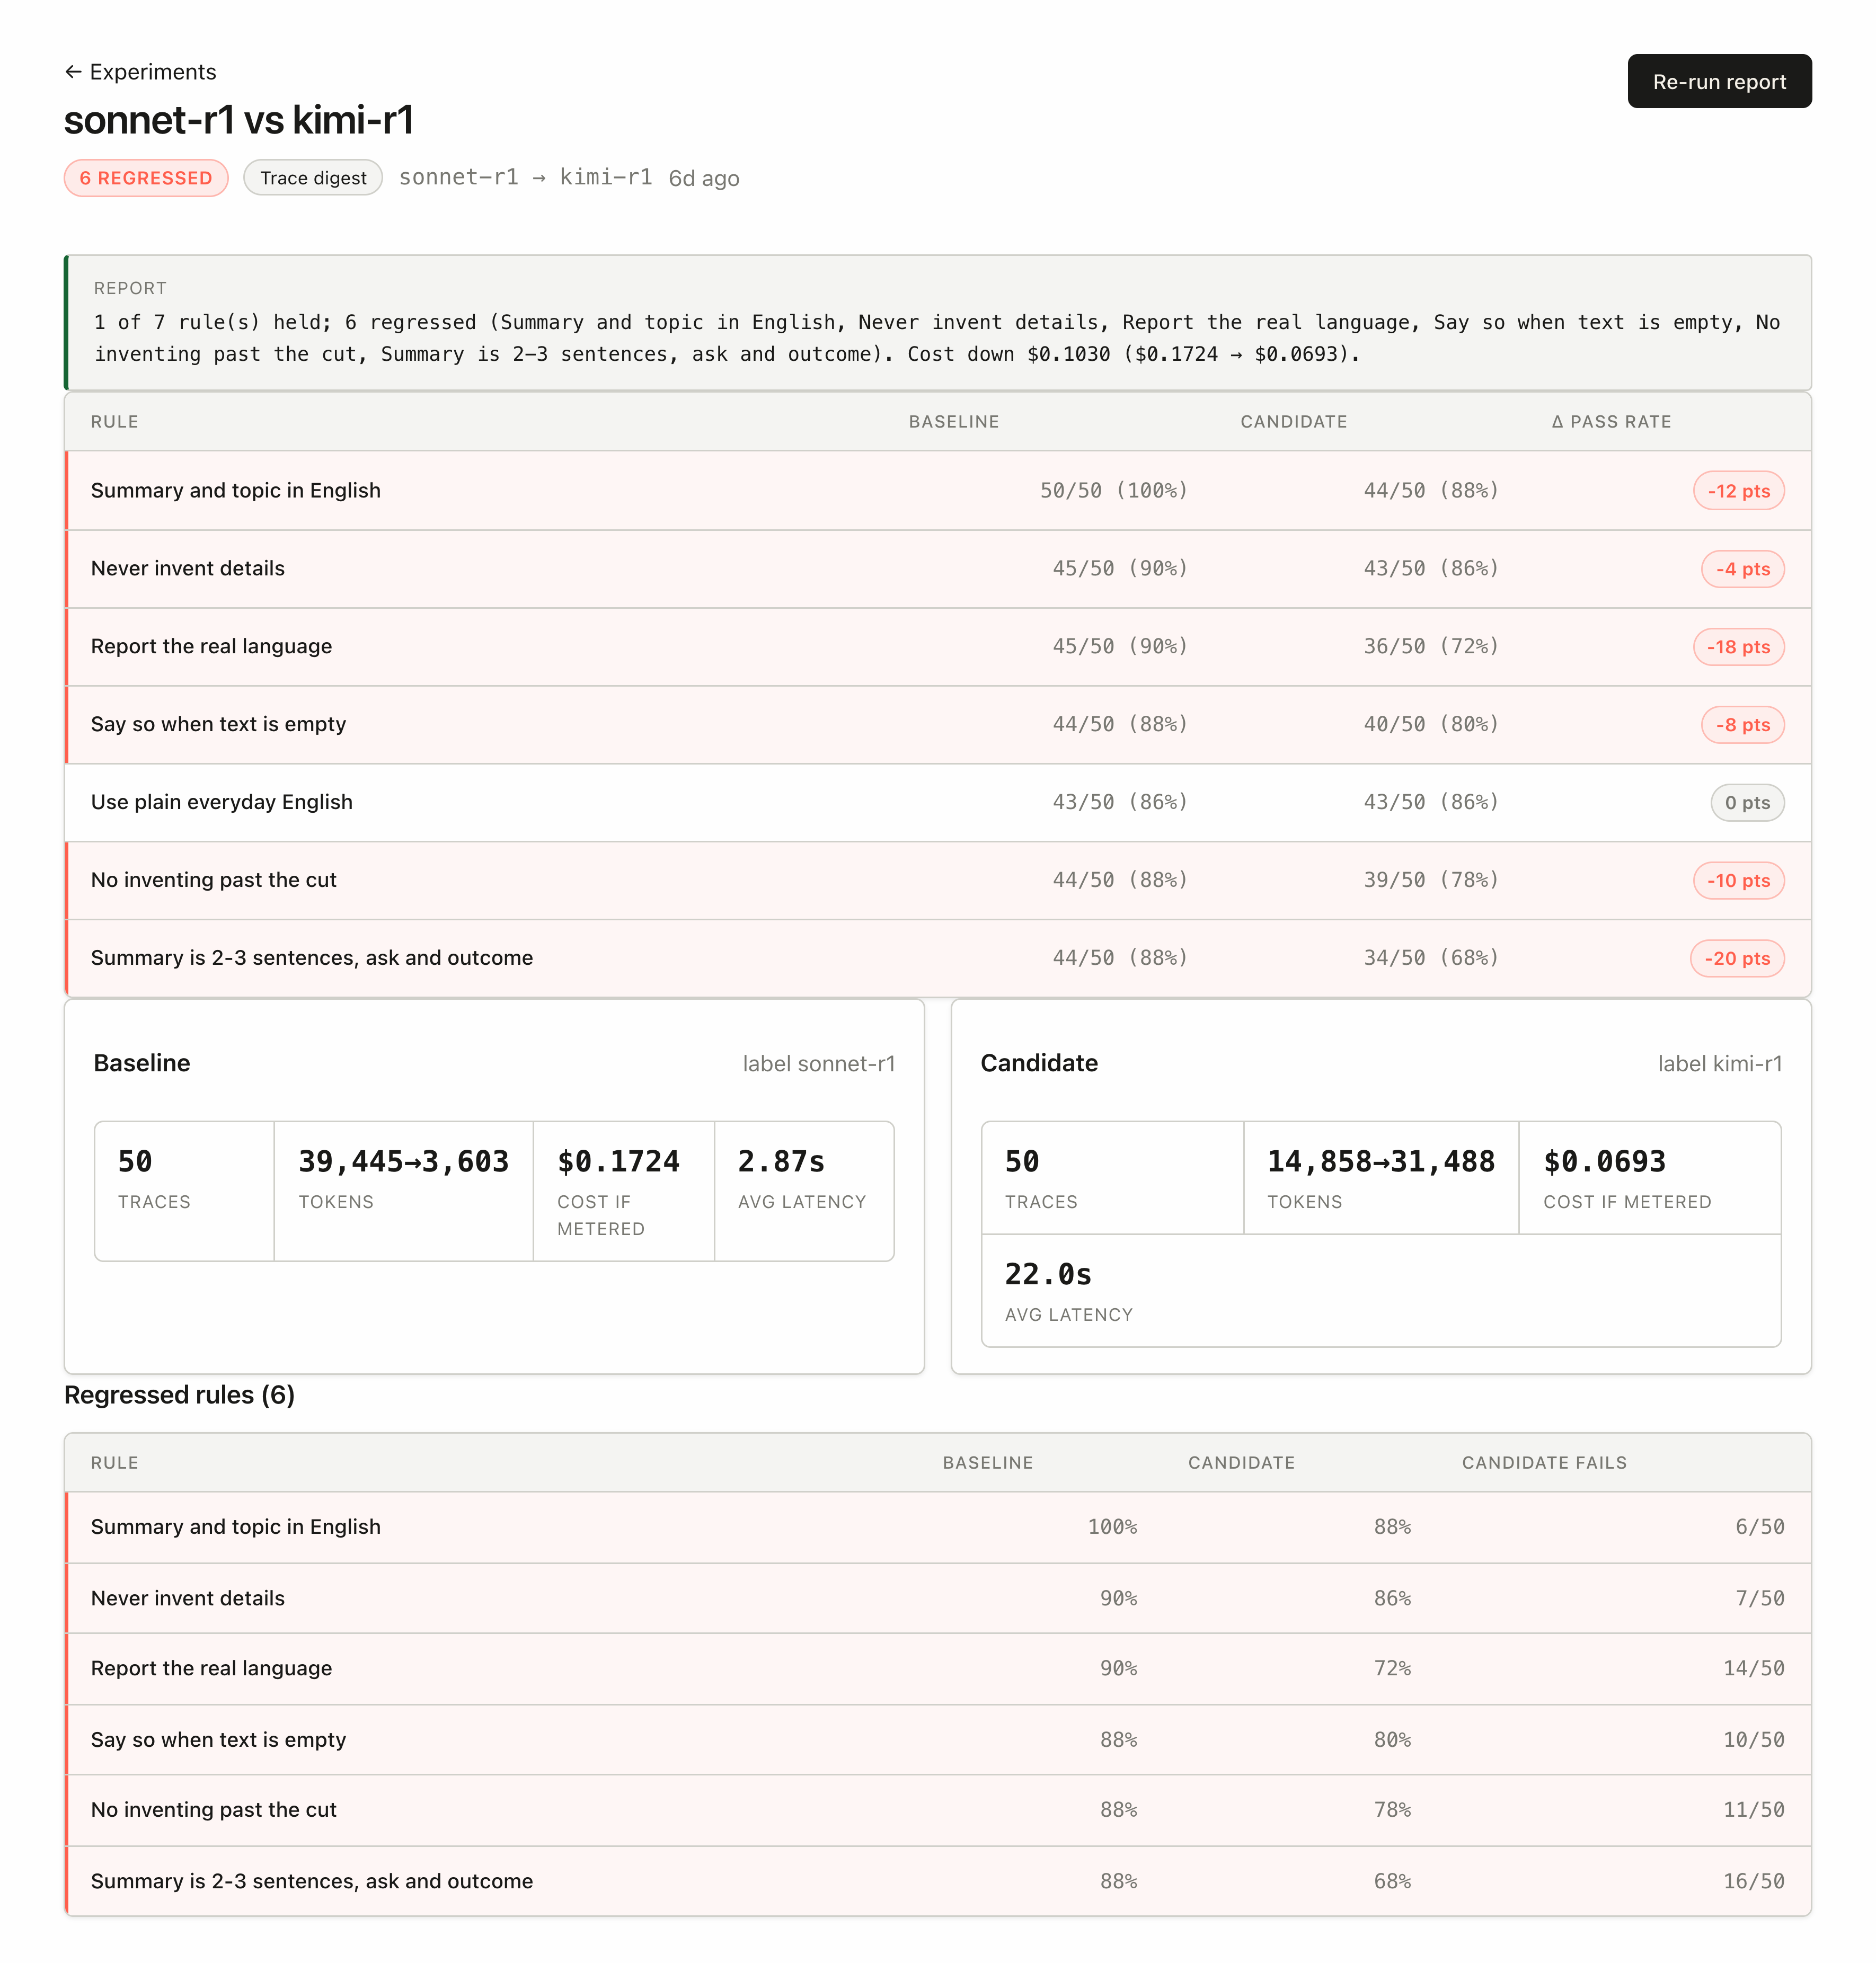
Task: Open the Trace digest tag
Action: 313,178
